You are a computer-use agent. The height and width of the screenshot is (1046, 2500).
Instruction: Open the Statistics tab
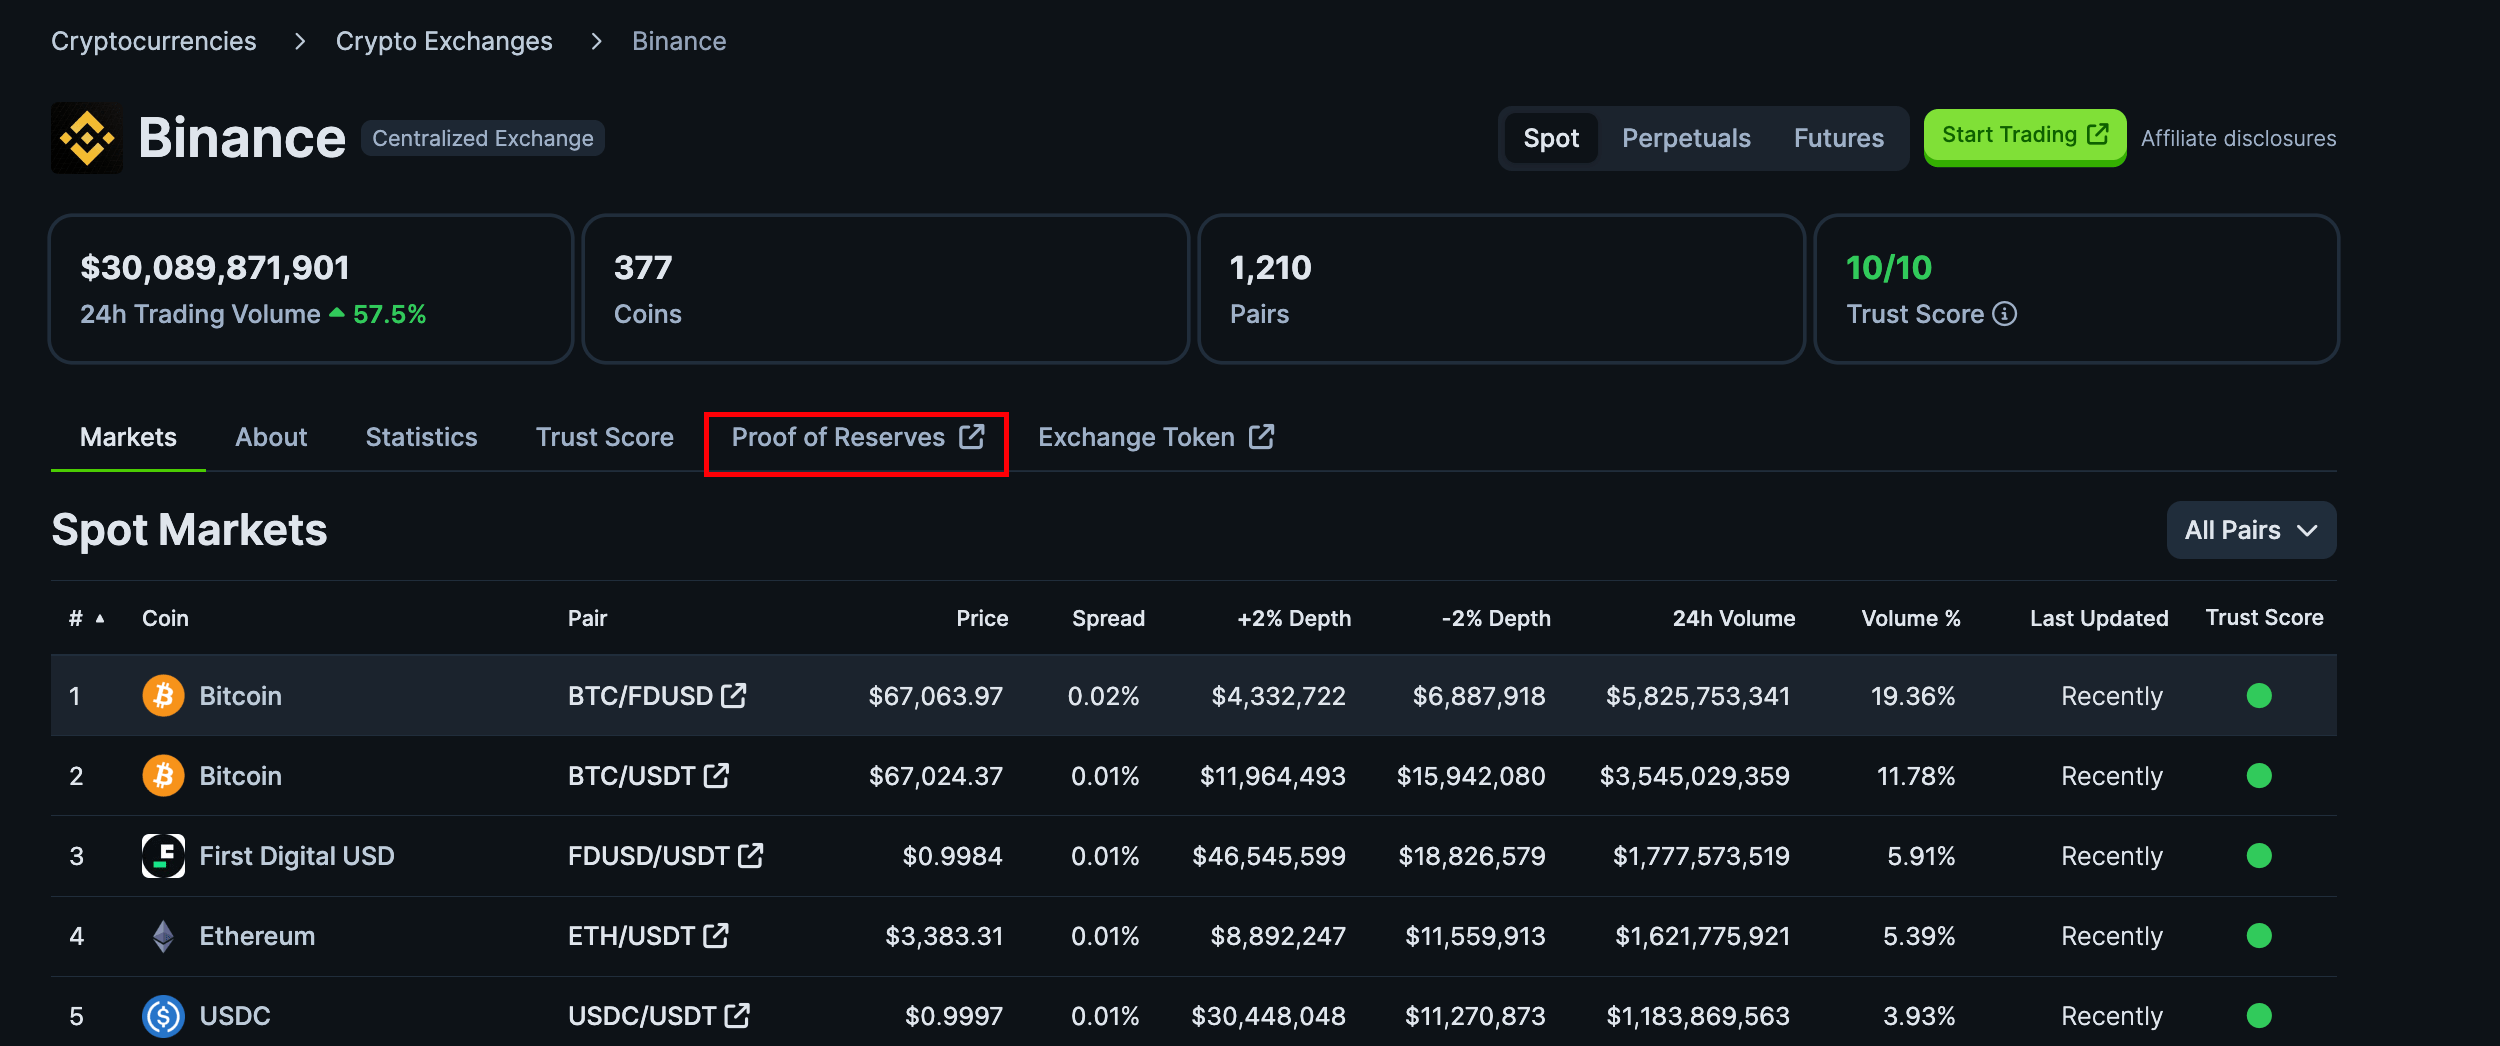421,437
